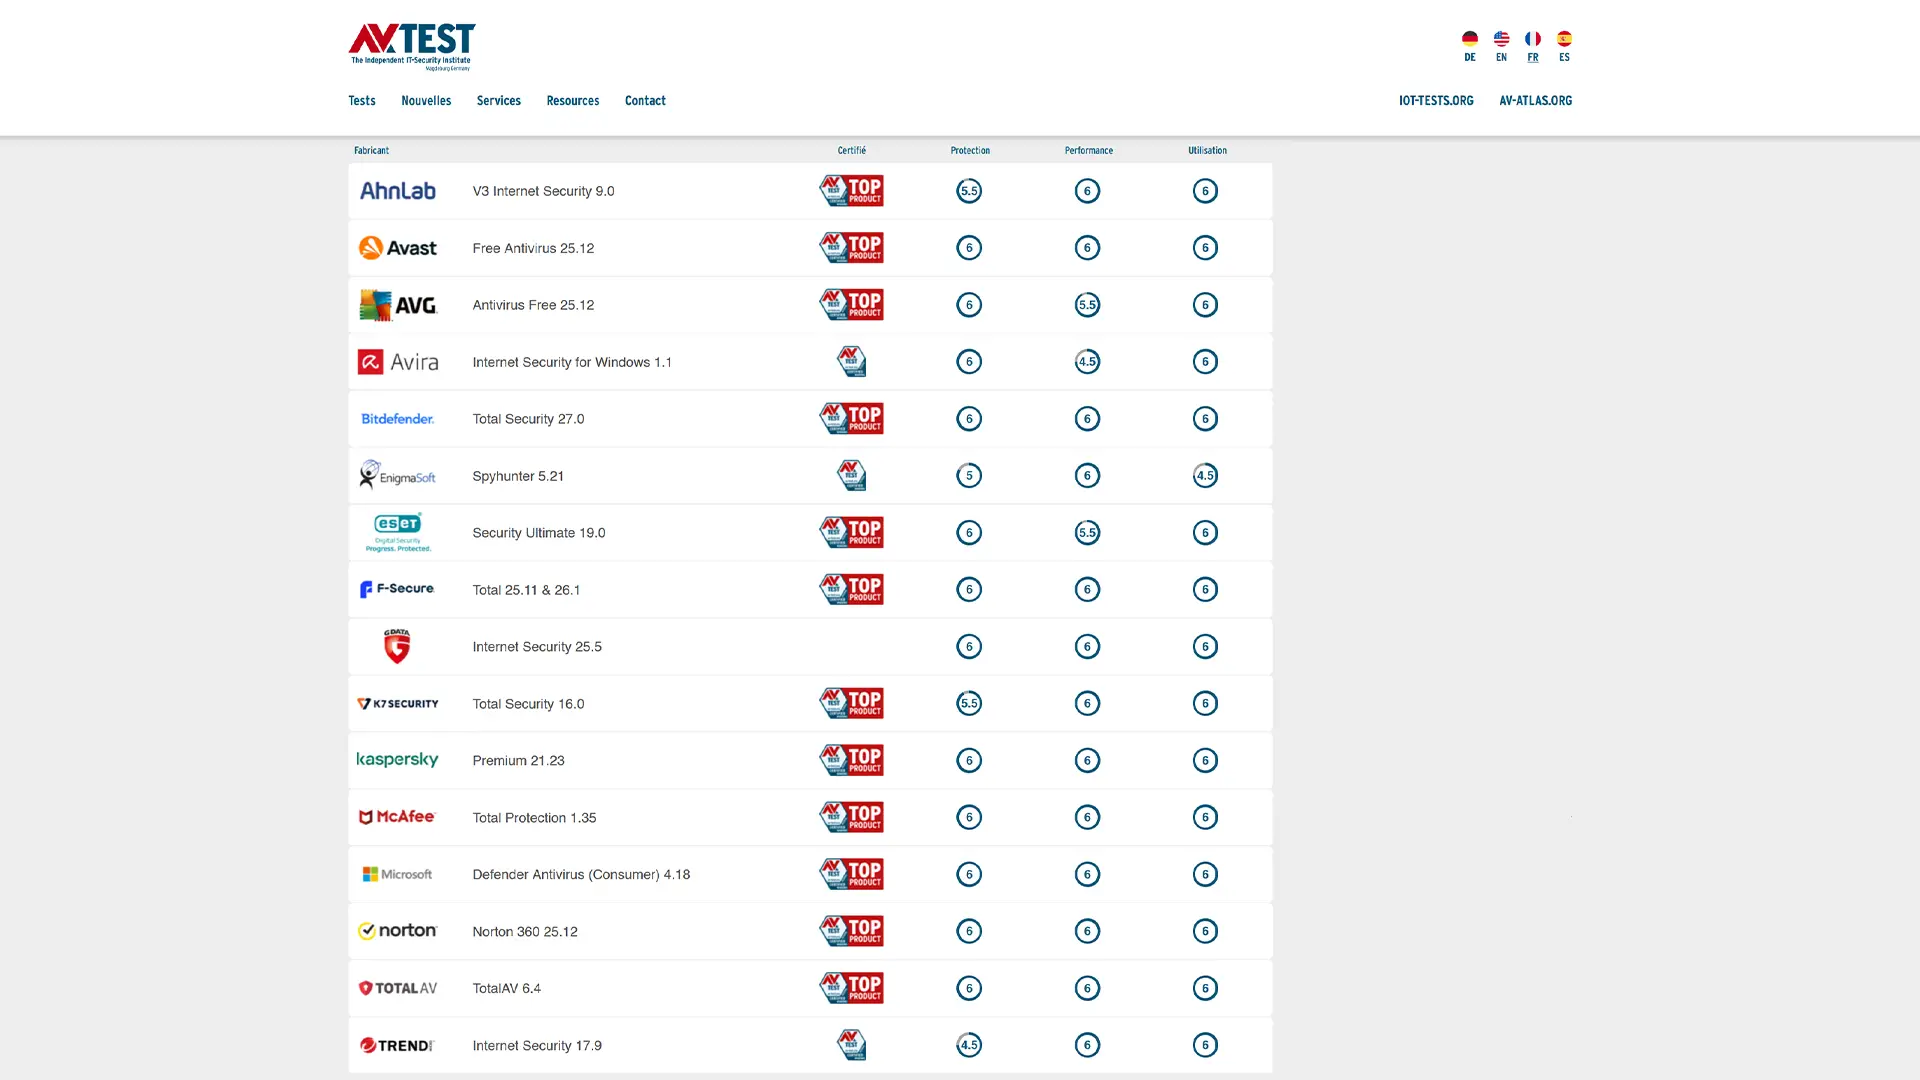Screen dimensions: 1920x1080
Task: Open Total Security 16.0 details
Action: 528,704
